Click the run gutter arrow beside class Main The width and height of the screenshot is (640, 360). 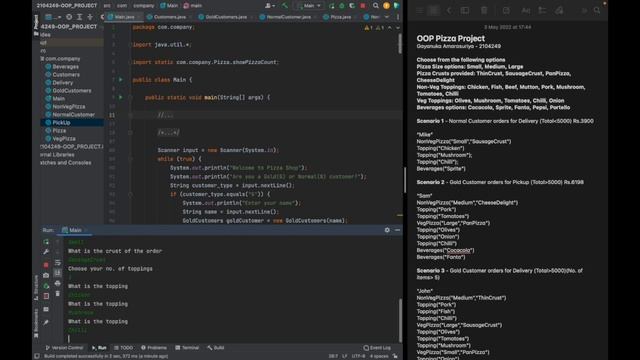120,80
